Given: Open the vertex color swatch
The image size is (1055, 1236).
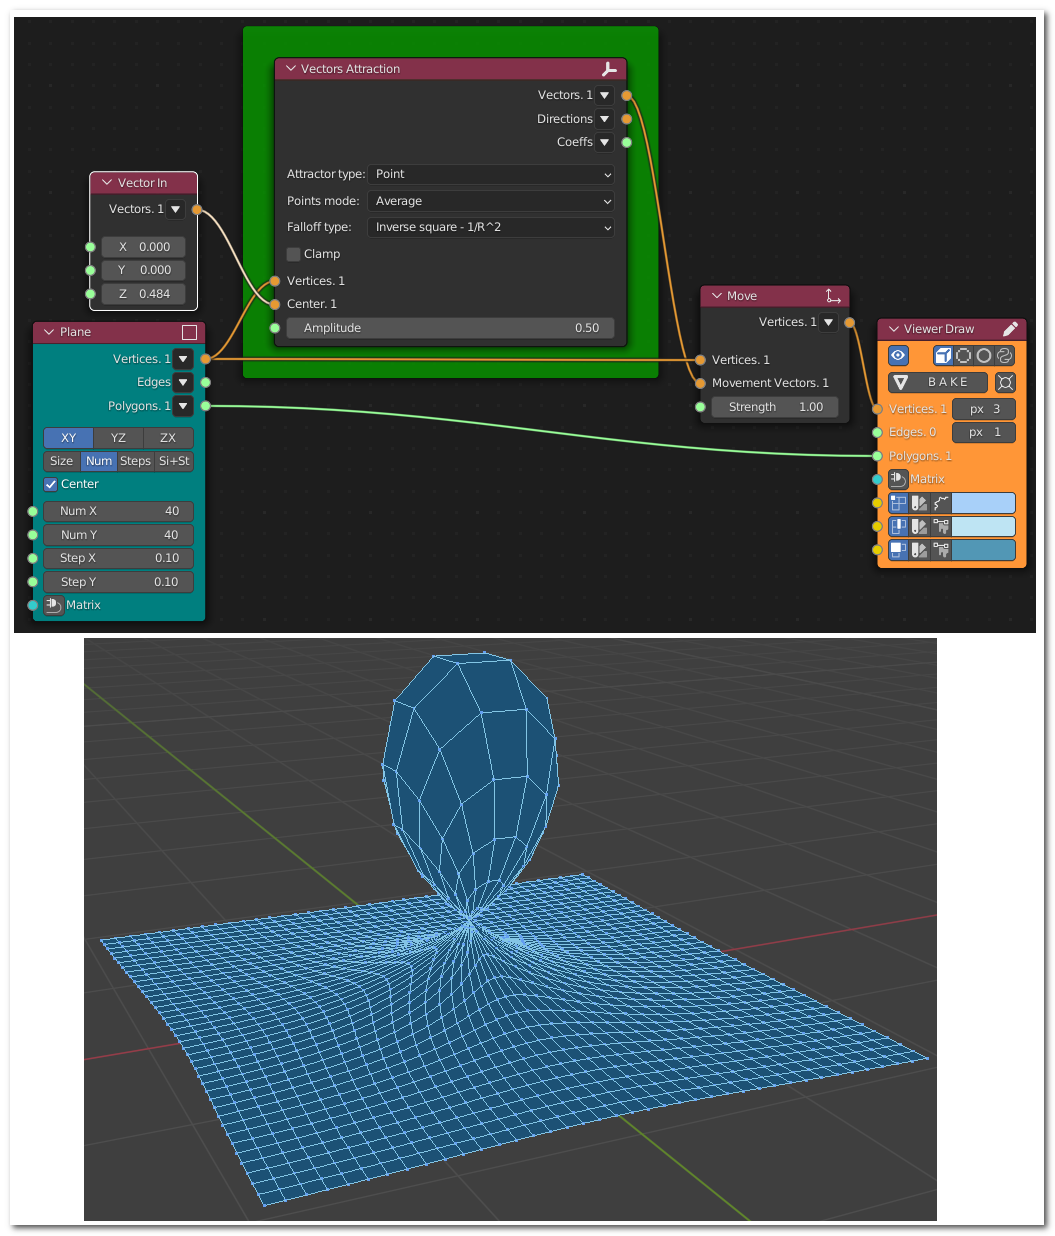Looking at the screenshot, I should [984, 503].
